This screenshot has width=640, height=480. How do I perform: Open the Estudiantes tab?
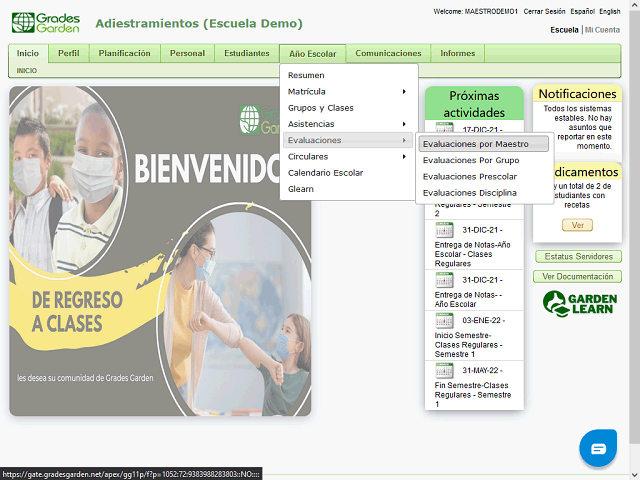coord(247,53)
